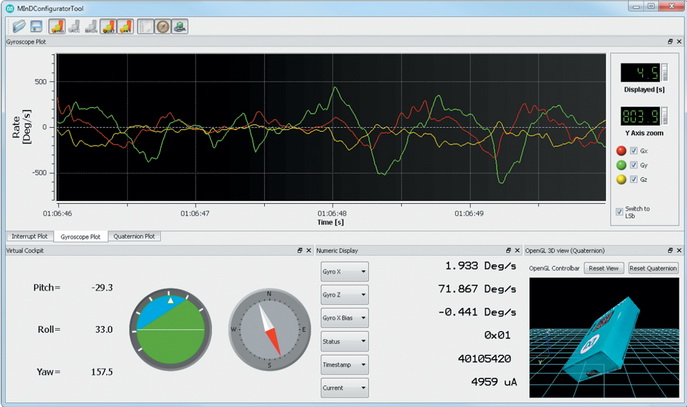Screen dimensions: 687x407
Task: Click the green Gy color indicator
Action: 621,165
